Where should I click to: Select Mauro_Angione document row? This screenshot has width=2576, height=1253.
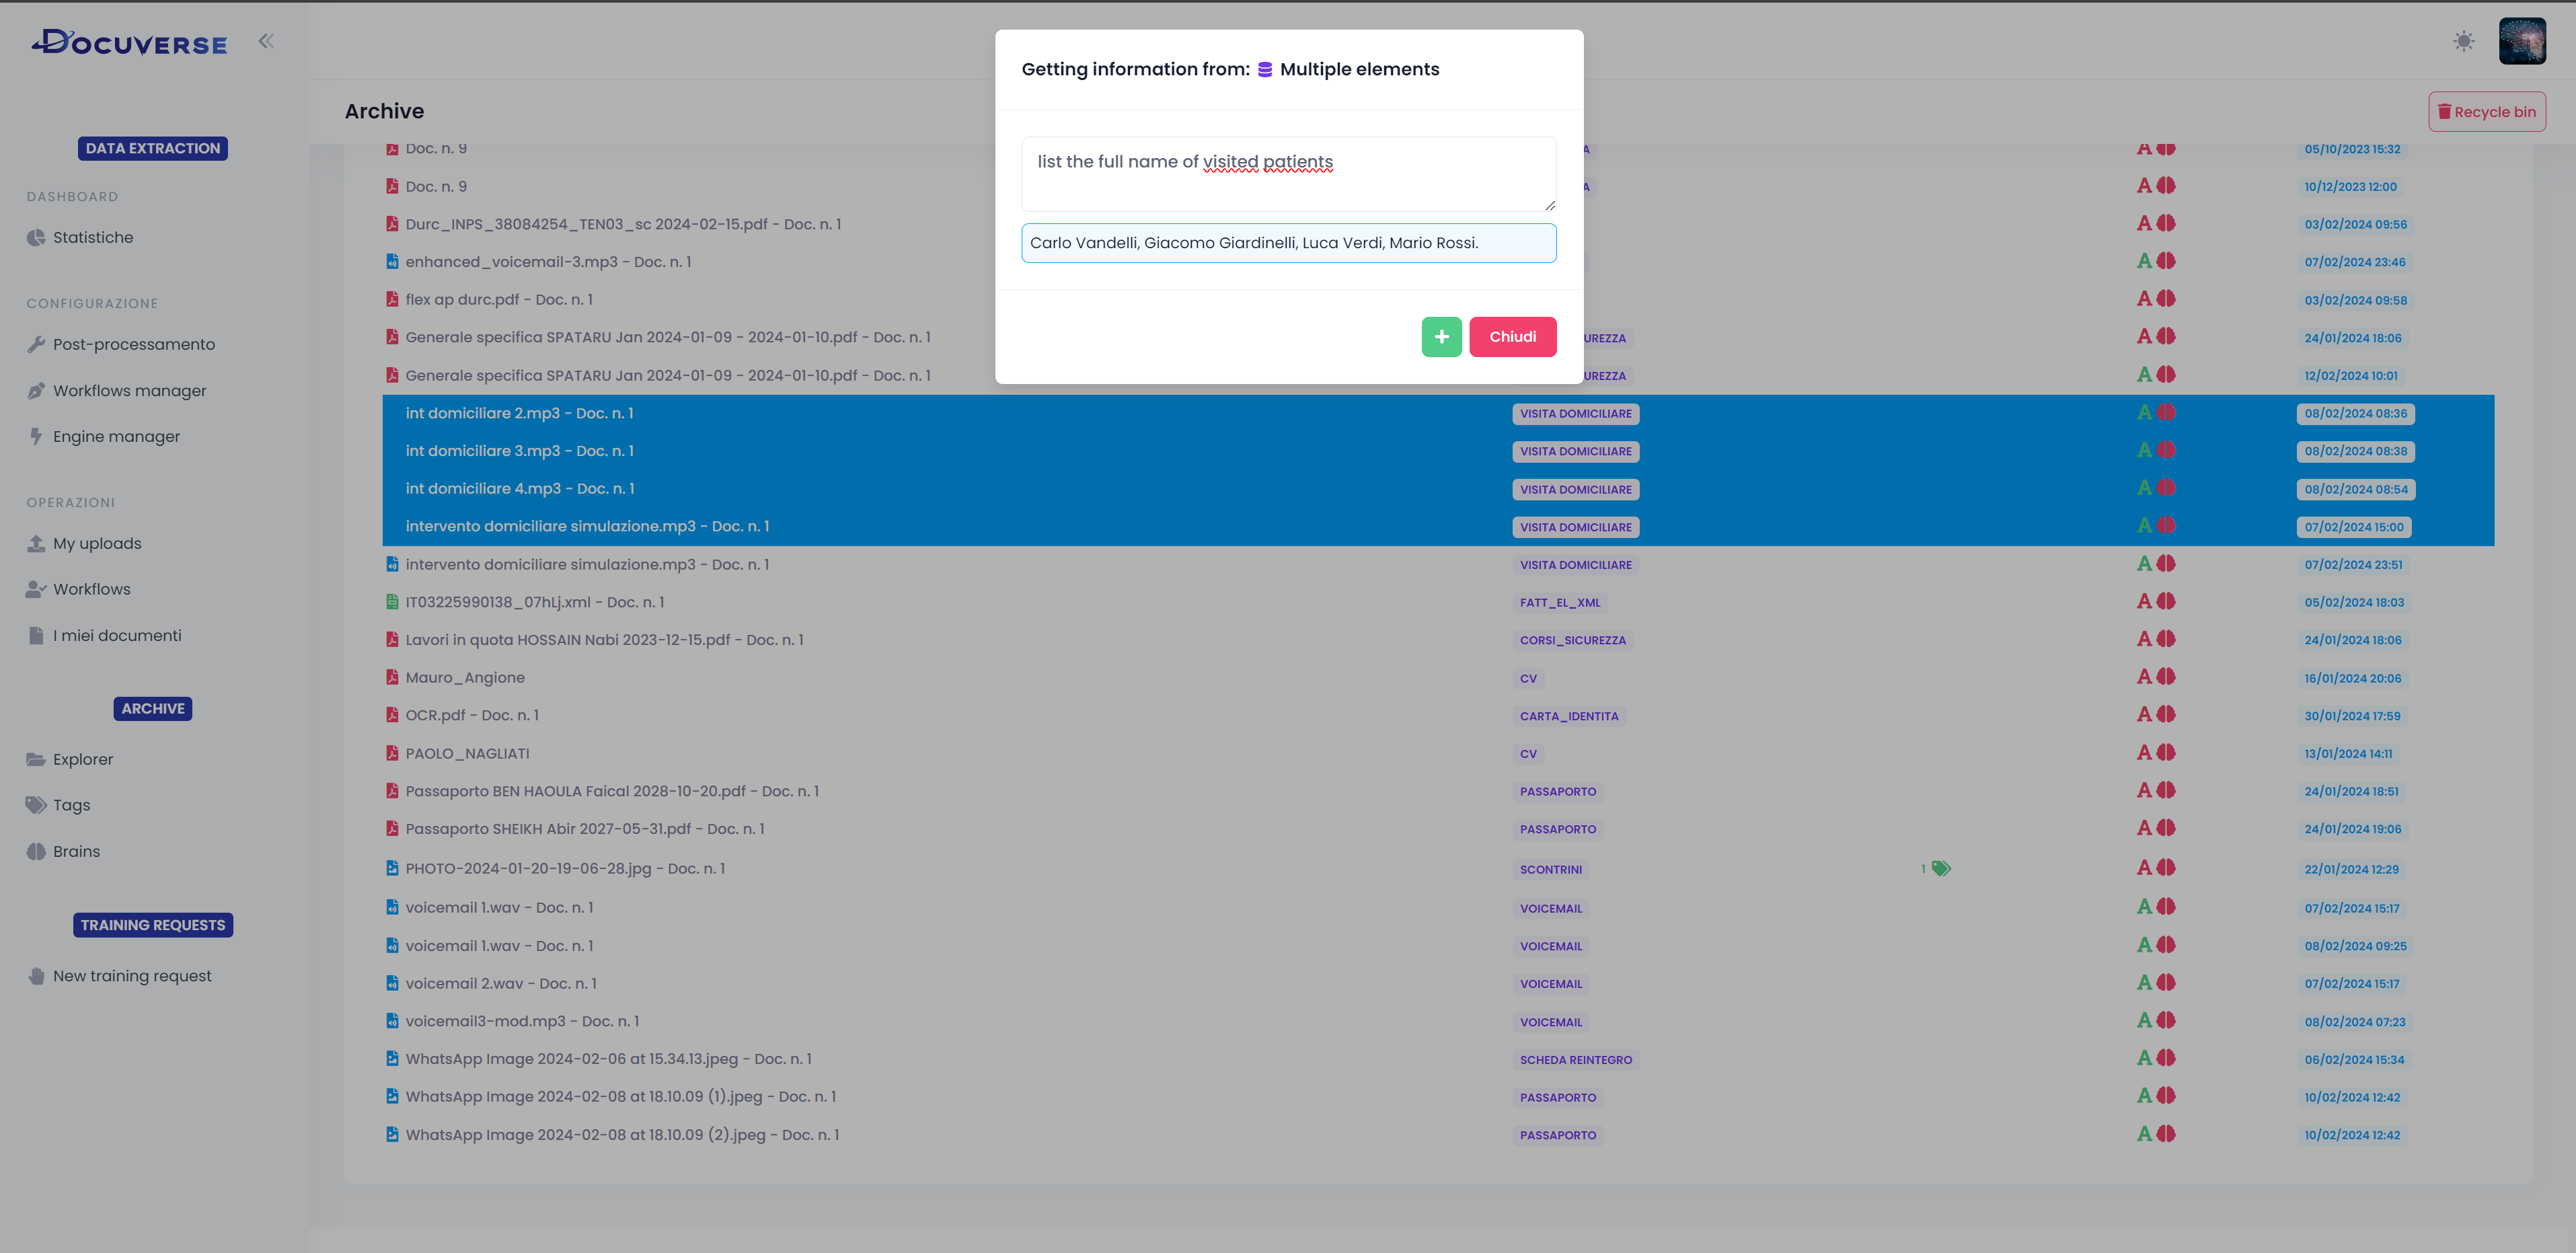pyautogui.click(x=465, y=678)
